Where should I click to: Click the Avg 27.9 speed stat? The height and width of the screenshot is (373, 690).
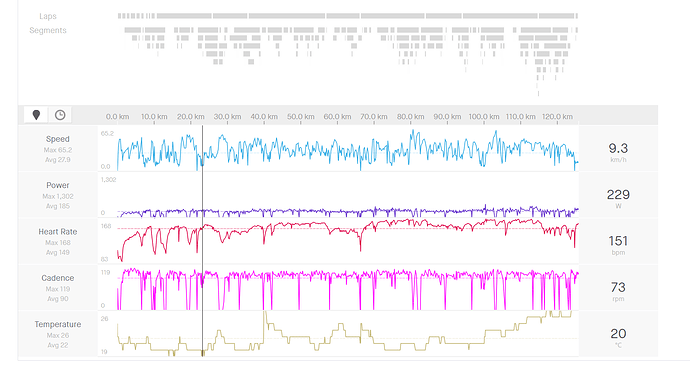58,160
